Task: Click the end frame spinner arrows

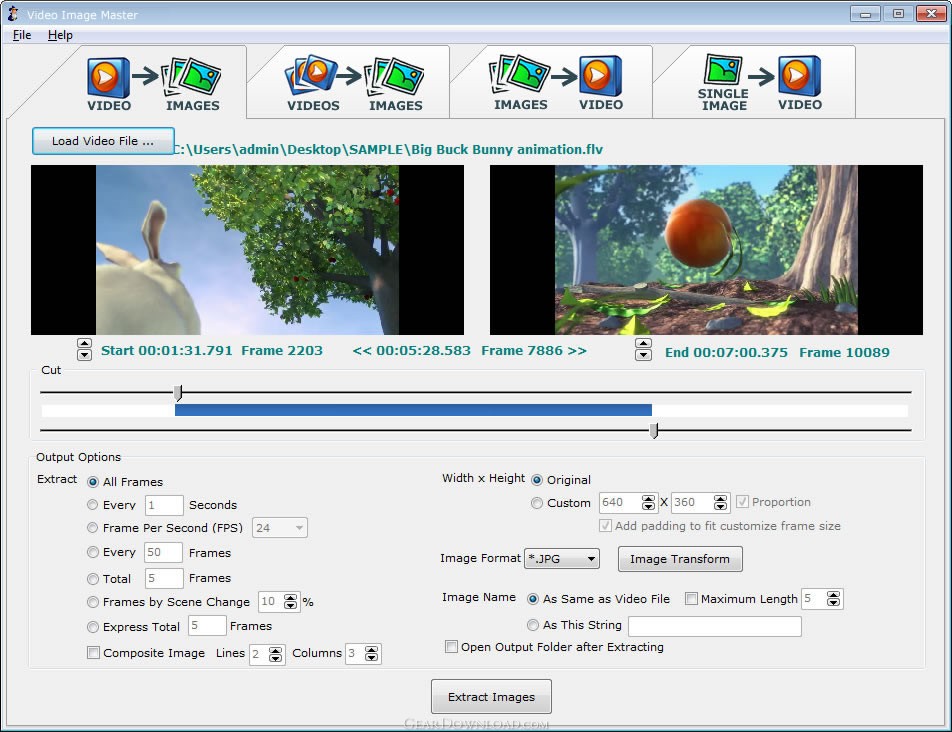Action: pos(643,350)
